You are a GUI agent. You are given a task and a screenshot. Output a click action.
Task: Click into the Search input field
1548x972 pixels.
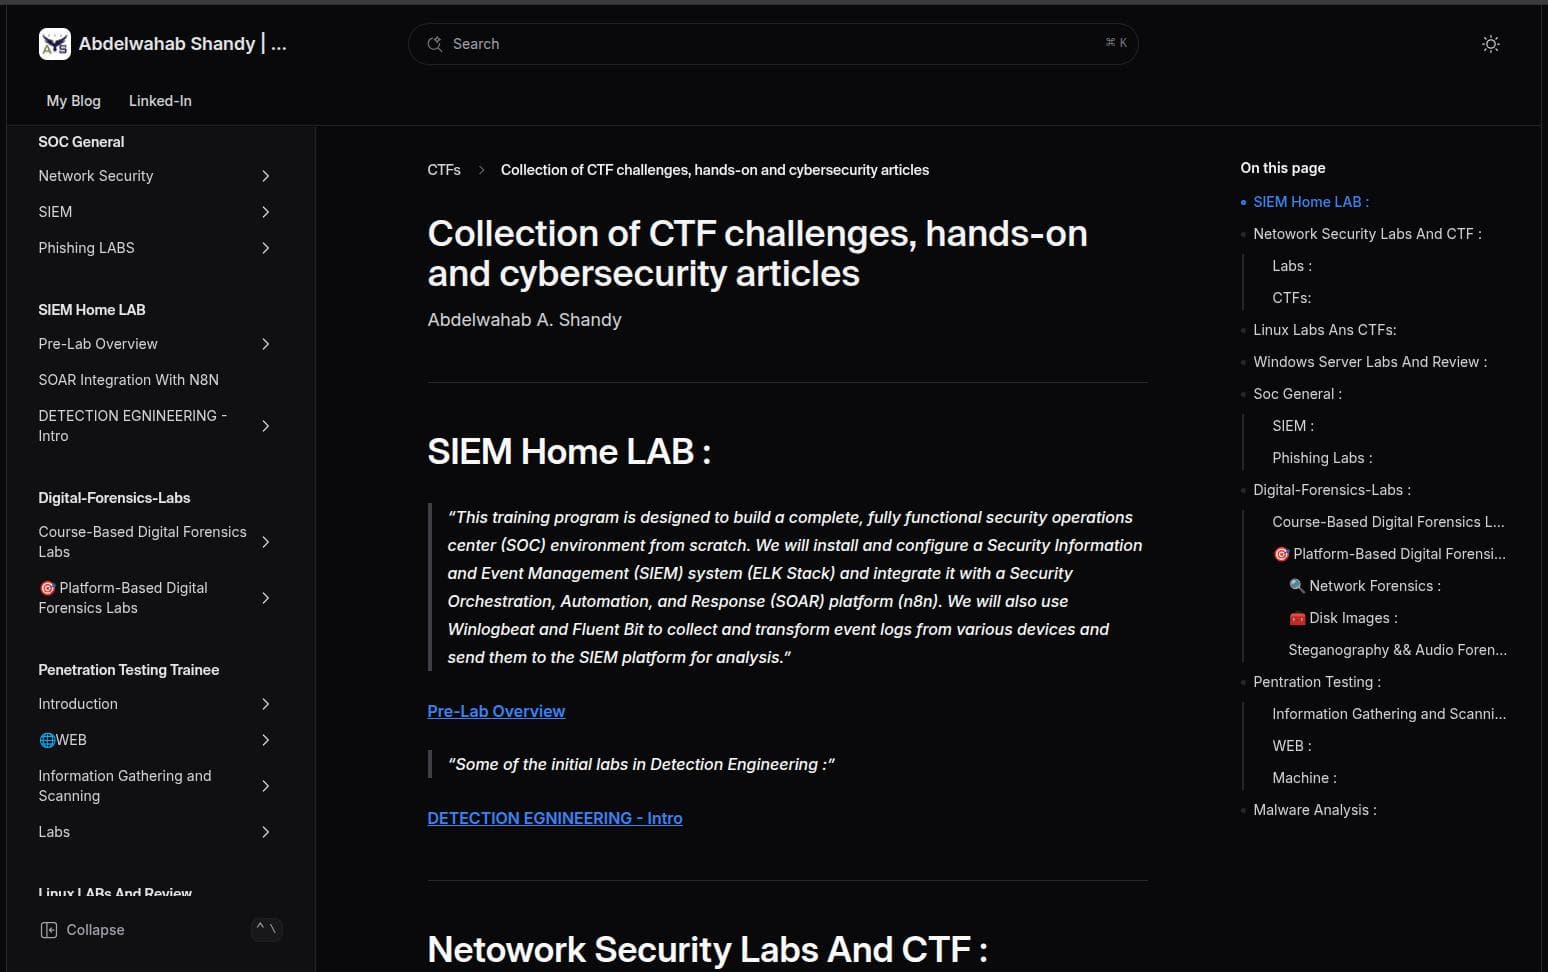click(770, 44)
